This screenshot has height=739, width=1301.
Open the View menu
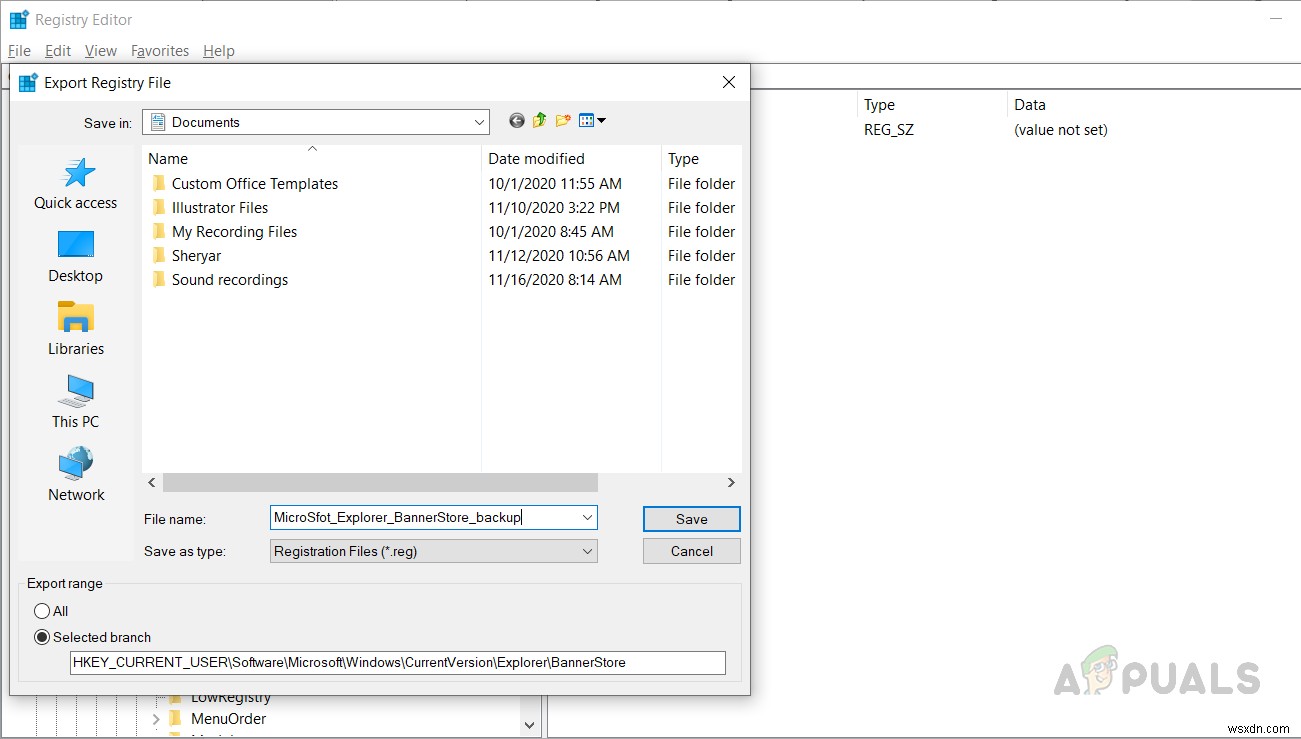click(x=101, y=51)
